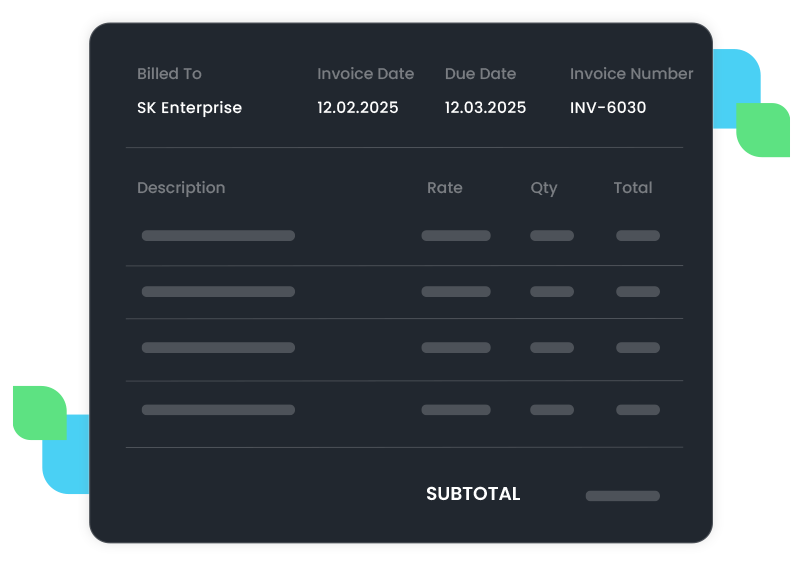Click the Total column header
Image resolution: width=804 pixels, height=567 pixels.
[x=632, y=188]
